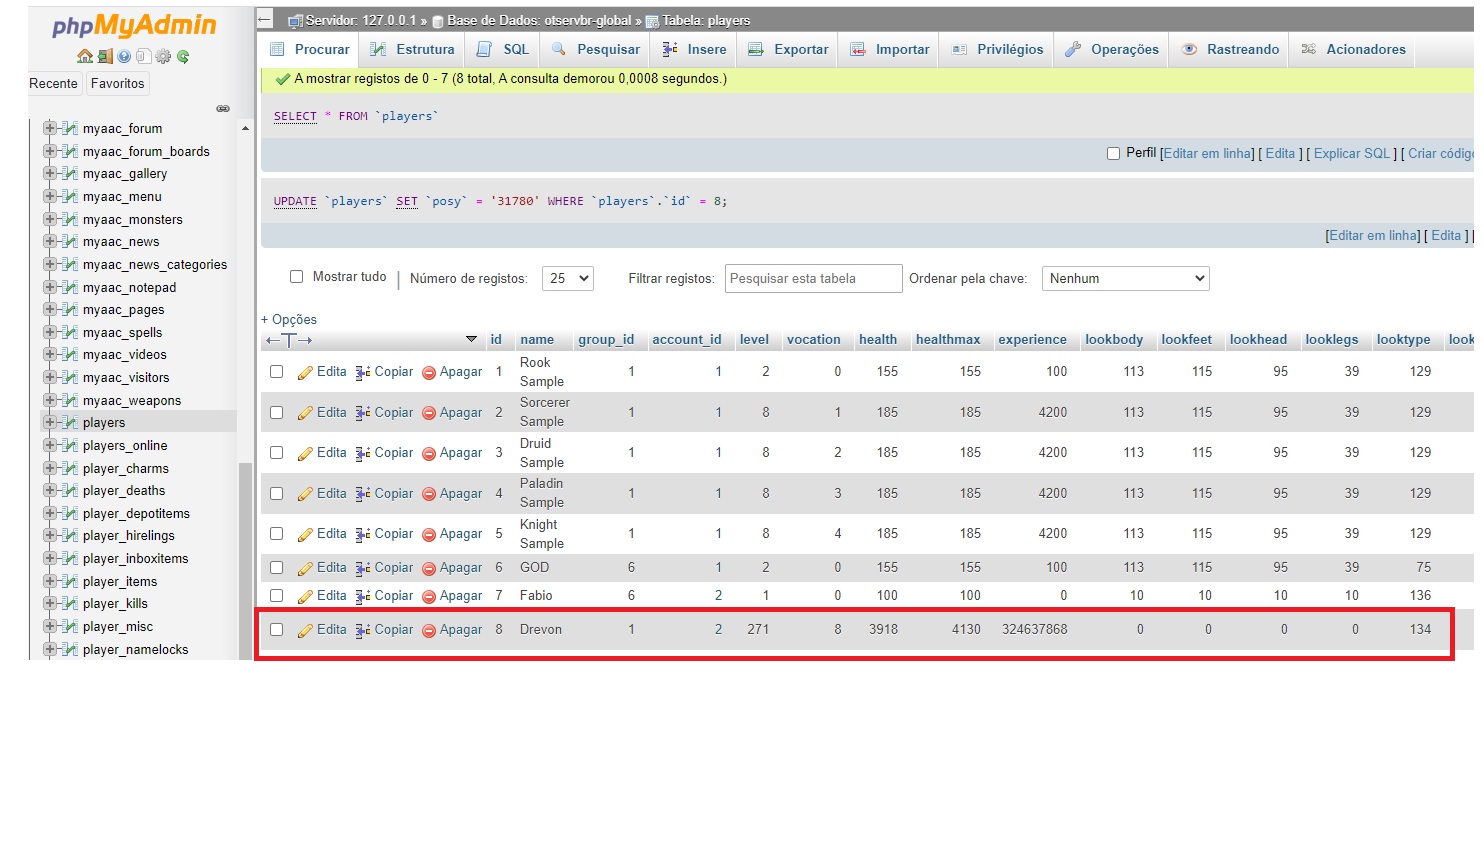Image resolution: width=1484 pixels, height=856 pixels.
Task: Enable the Mostrar tudo checkbox
Action: pos(296,277)
